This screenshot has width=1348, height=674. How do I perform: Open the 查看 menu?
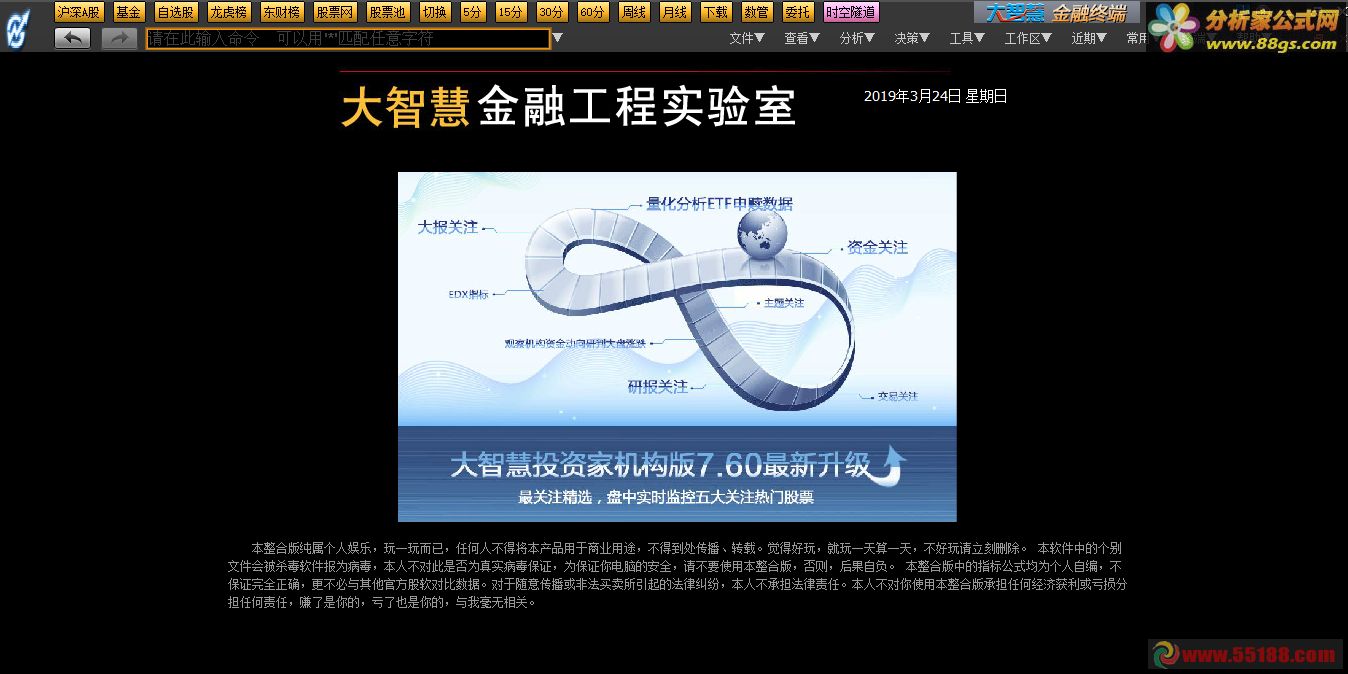[802, 38]
